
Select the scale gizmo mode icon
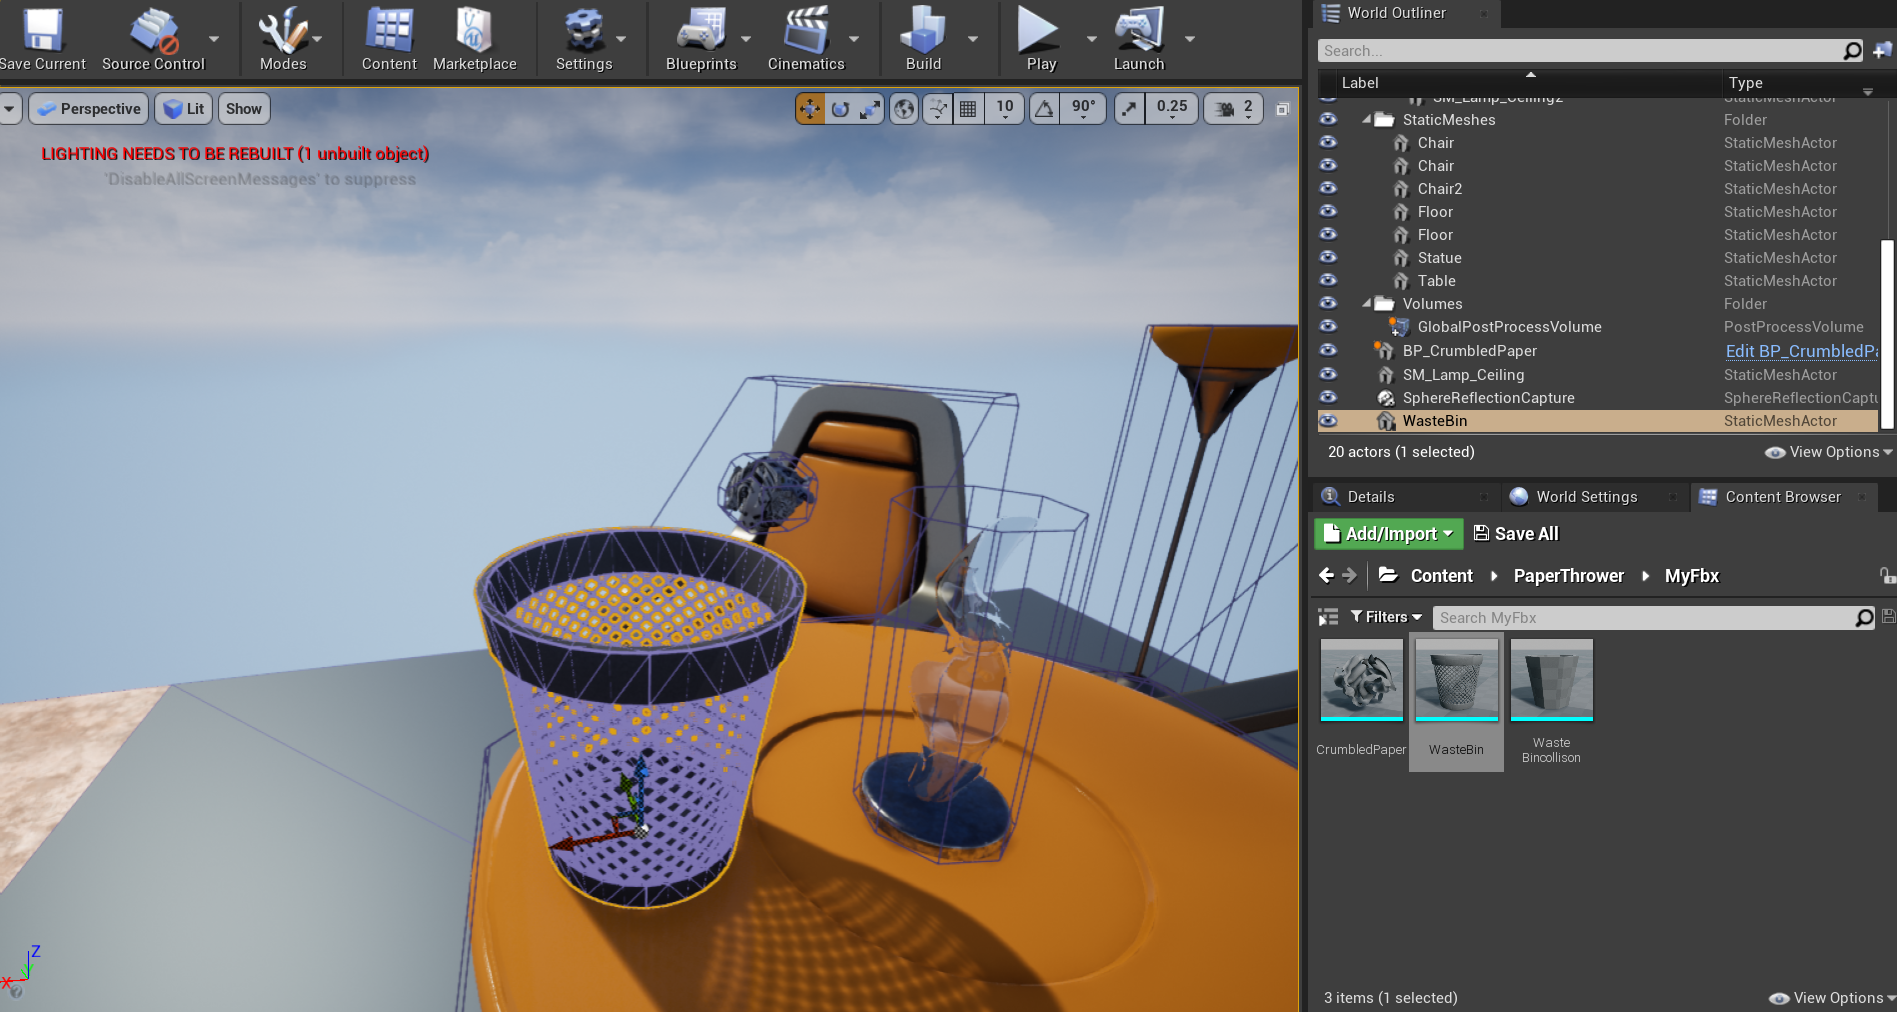click(870, 109)
